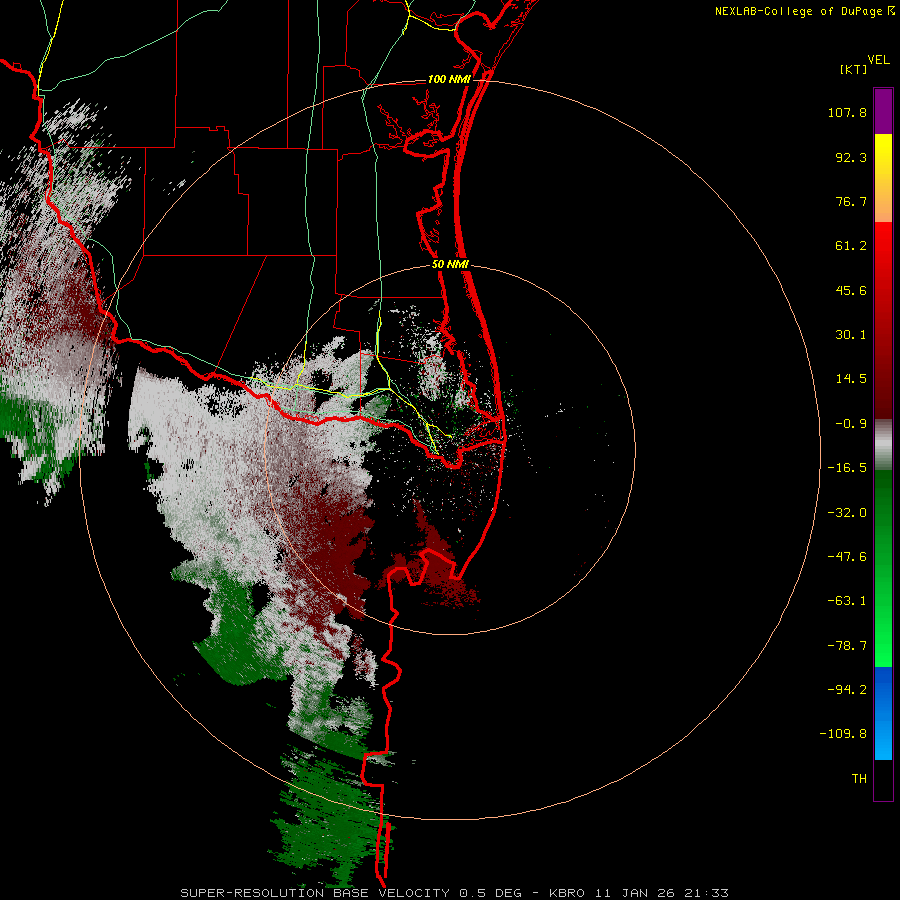Click the 61.2 velocity scale value
Image resolution: width=900 pixels, height=900 pixels.
(x=851, y=246)
